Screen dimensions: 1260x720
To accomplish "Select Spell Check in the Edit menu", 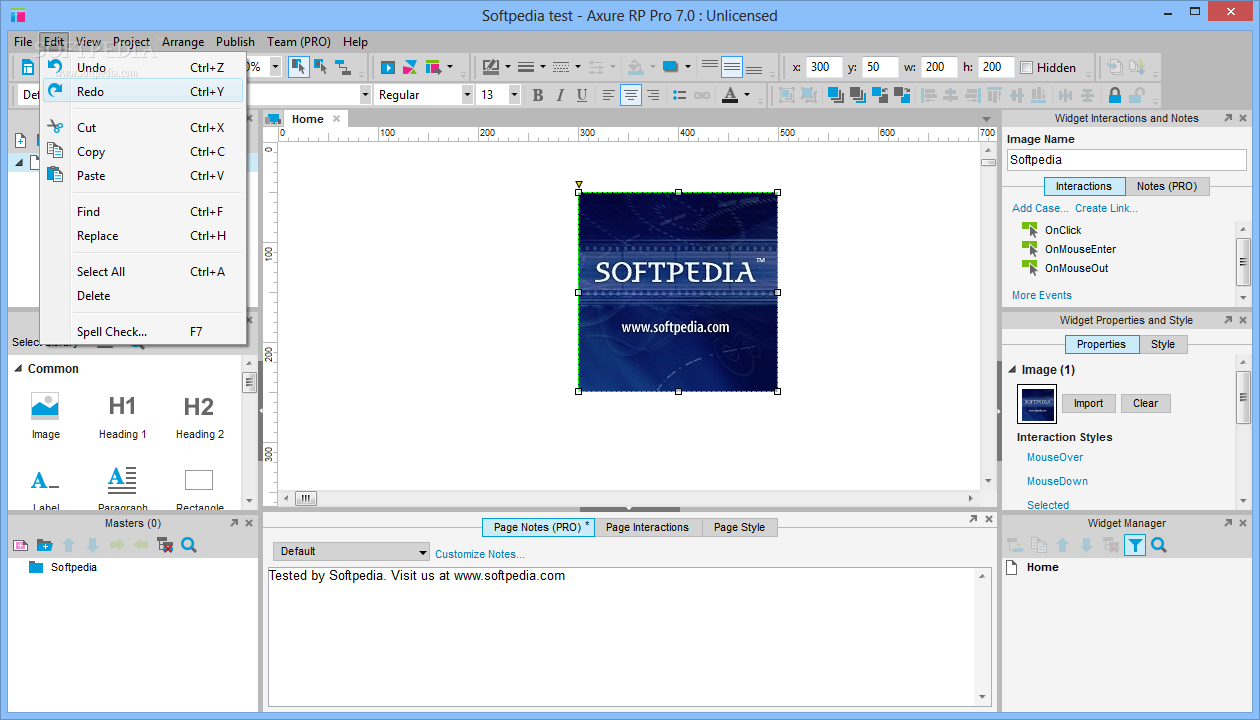I will coord(142,331).
